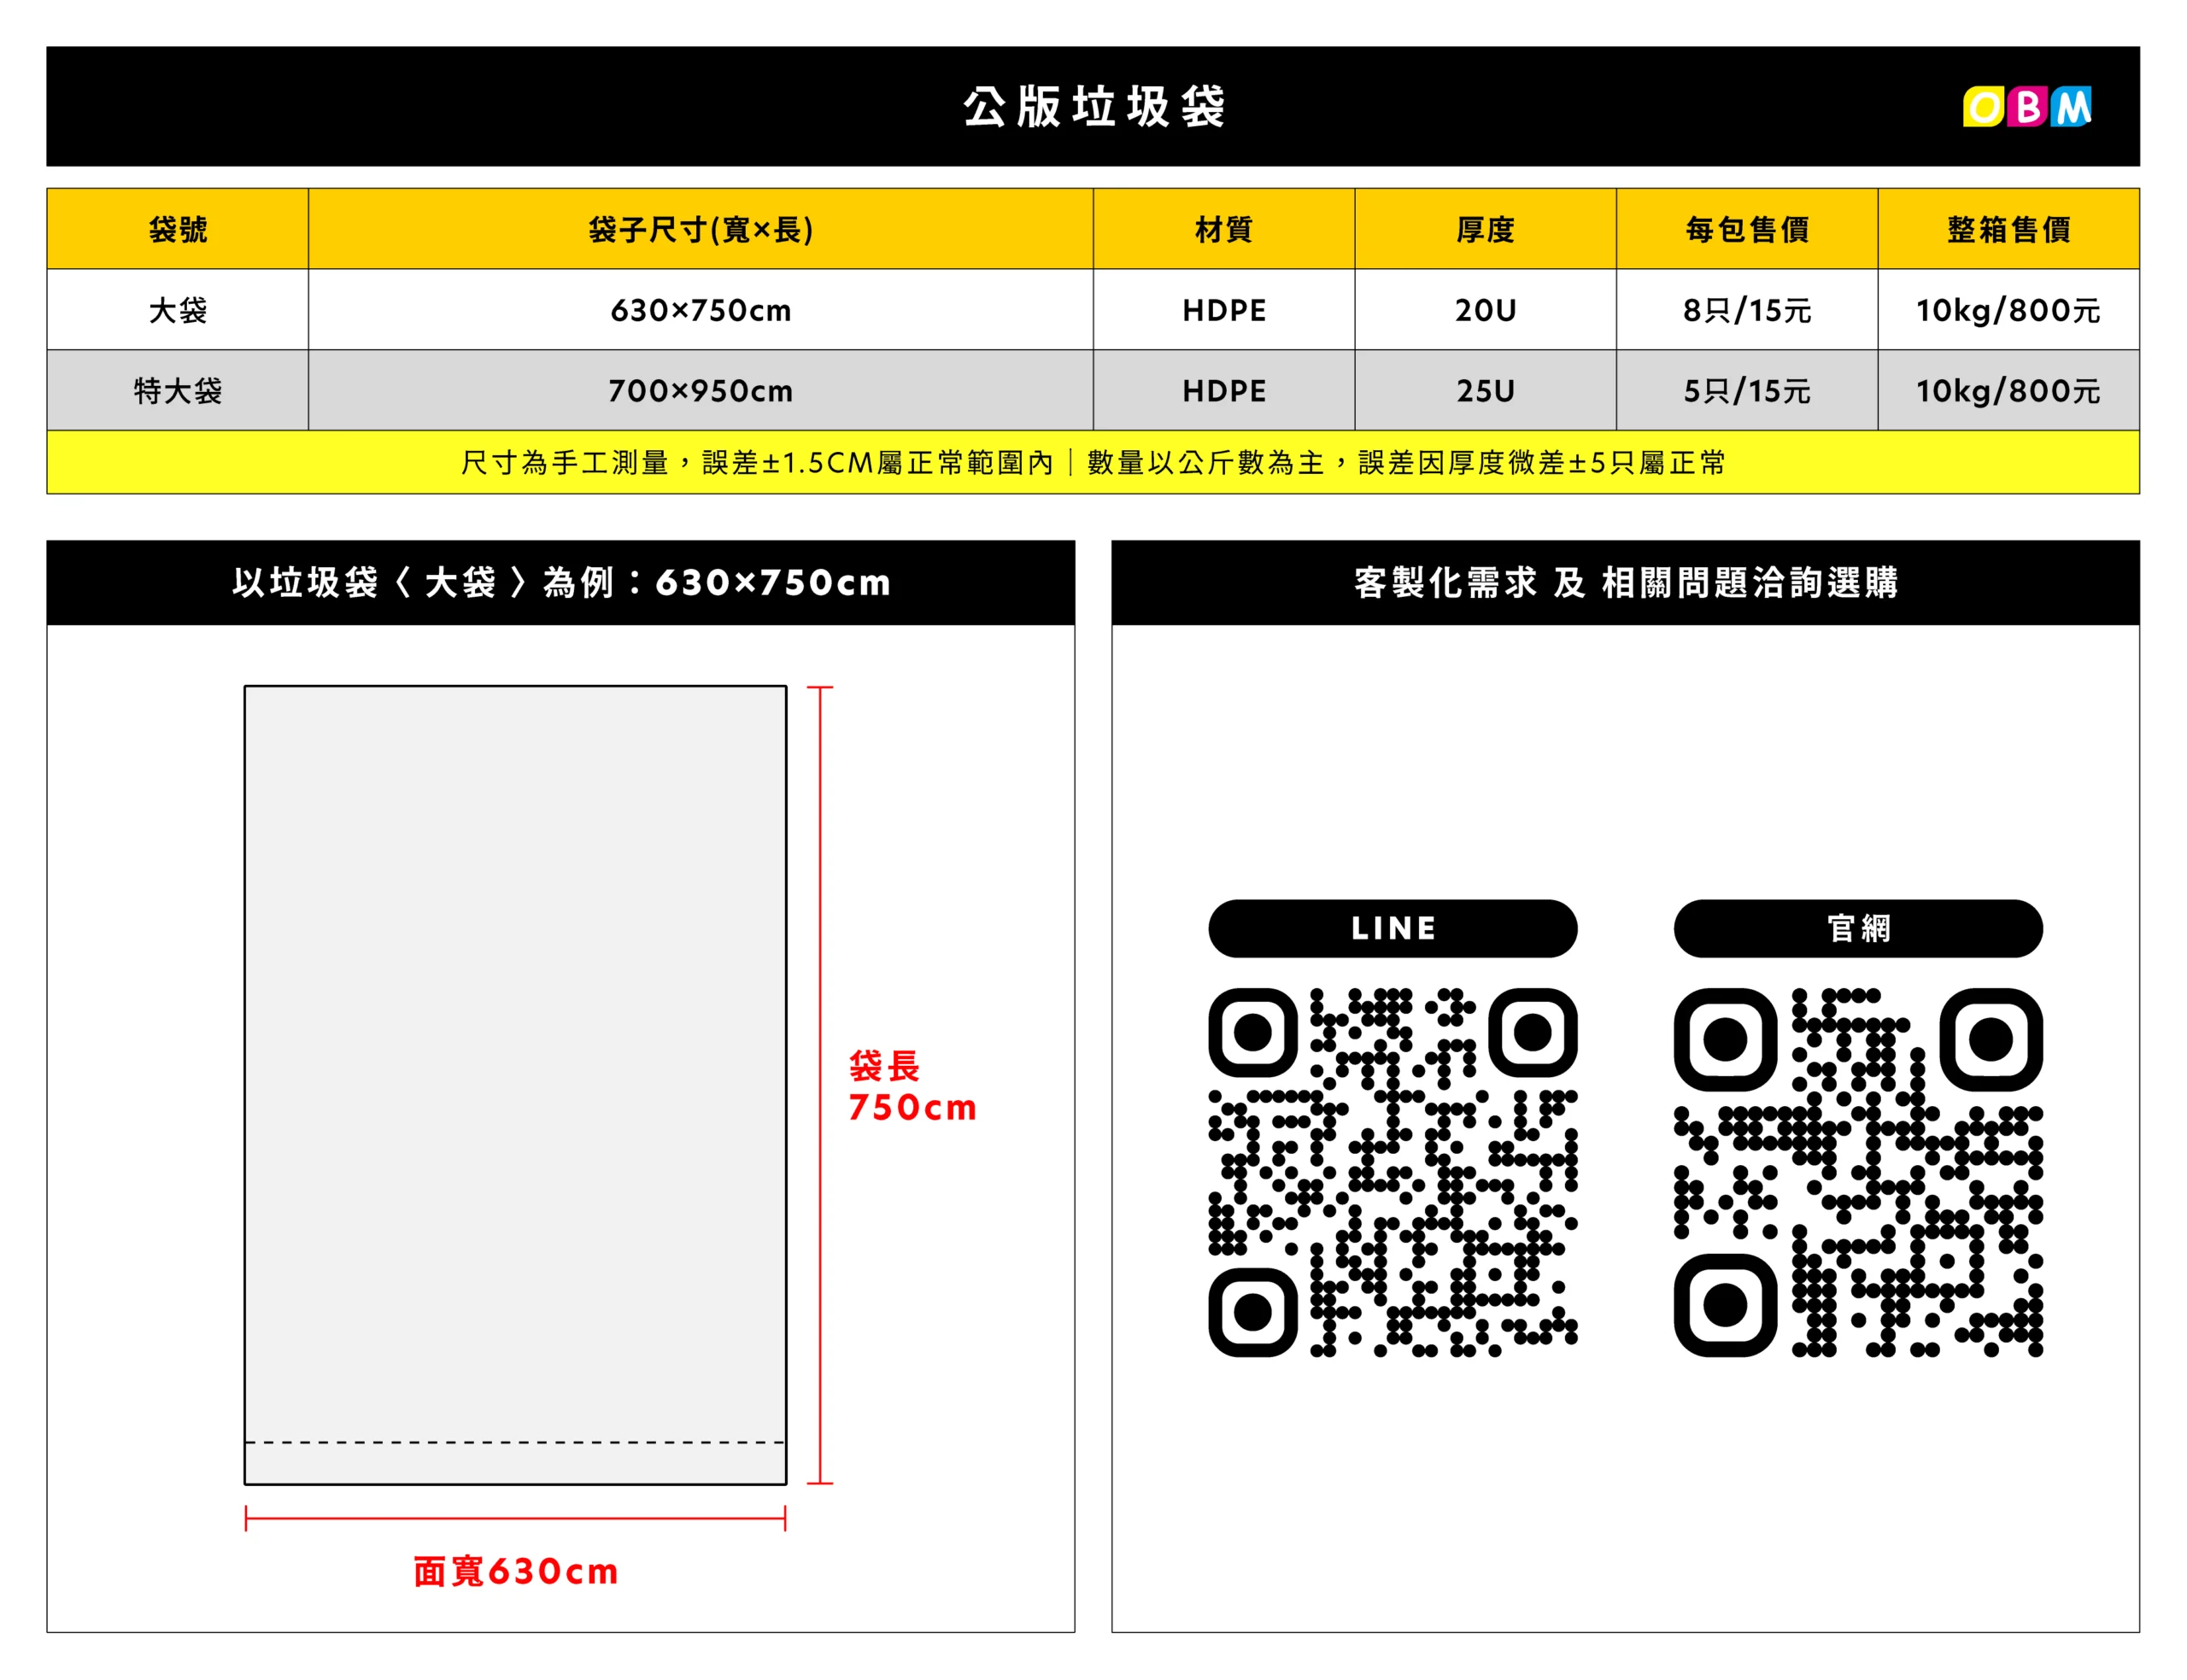Click the 特大袋 row label
The height and width of the screenshot is (1680, 2187).
[x=178, y=390]
